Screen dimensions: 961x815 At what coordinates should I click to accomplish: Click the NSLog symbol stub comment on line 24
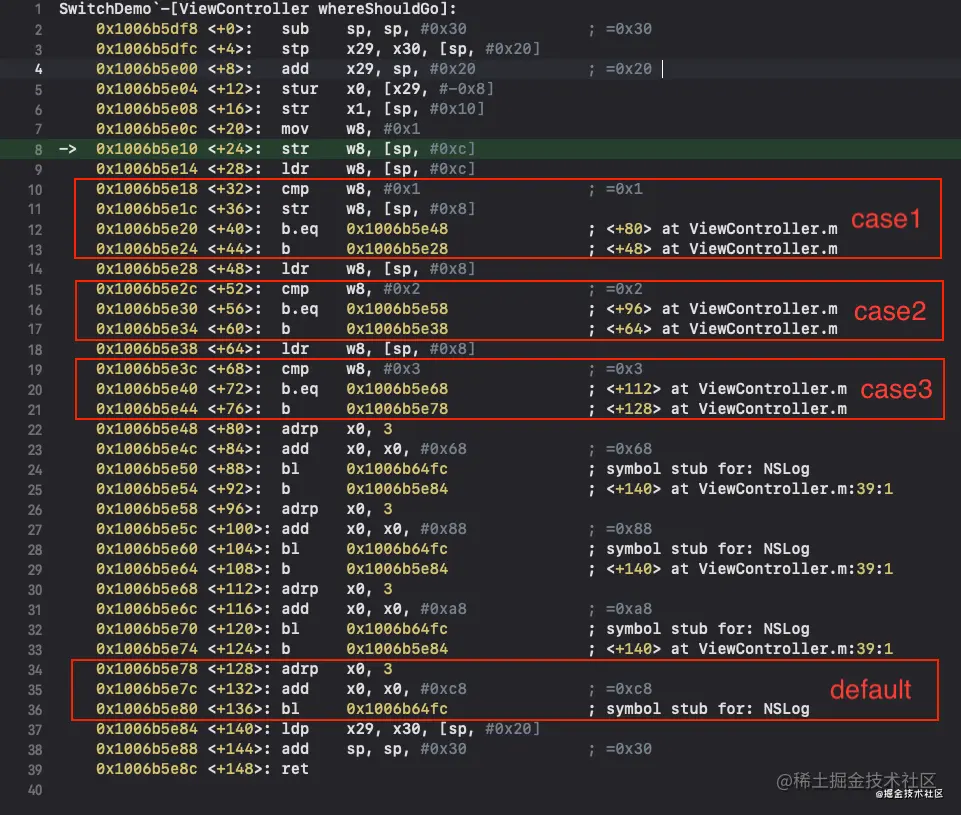click(x=707, y=469)
